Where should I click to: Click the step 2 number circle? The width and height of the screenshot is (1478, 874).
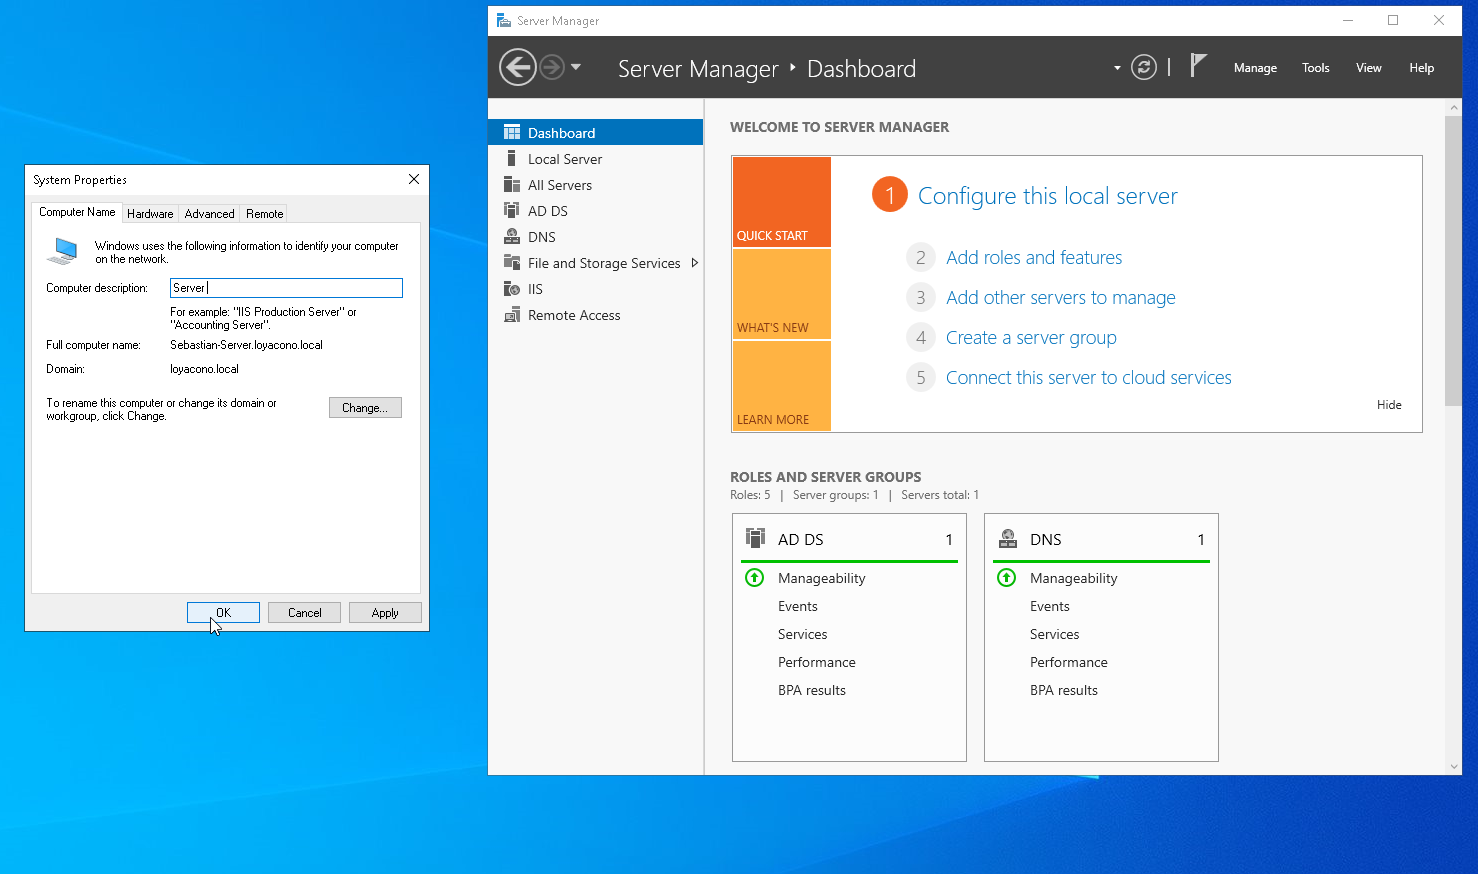920,257
